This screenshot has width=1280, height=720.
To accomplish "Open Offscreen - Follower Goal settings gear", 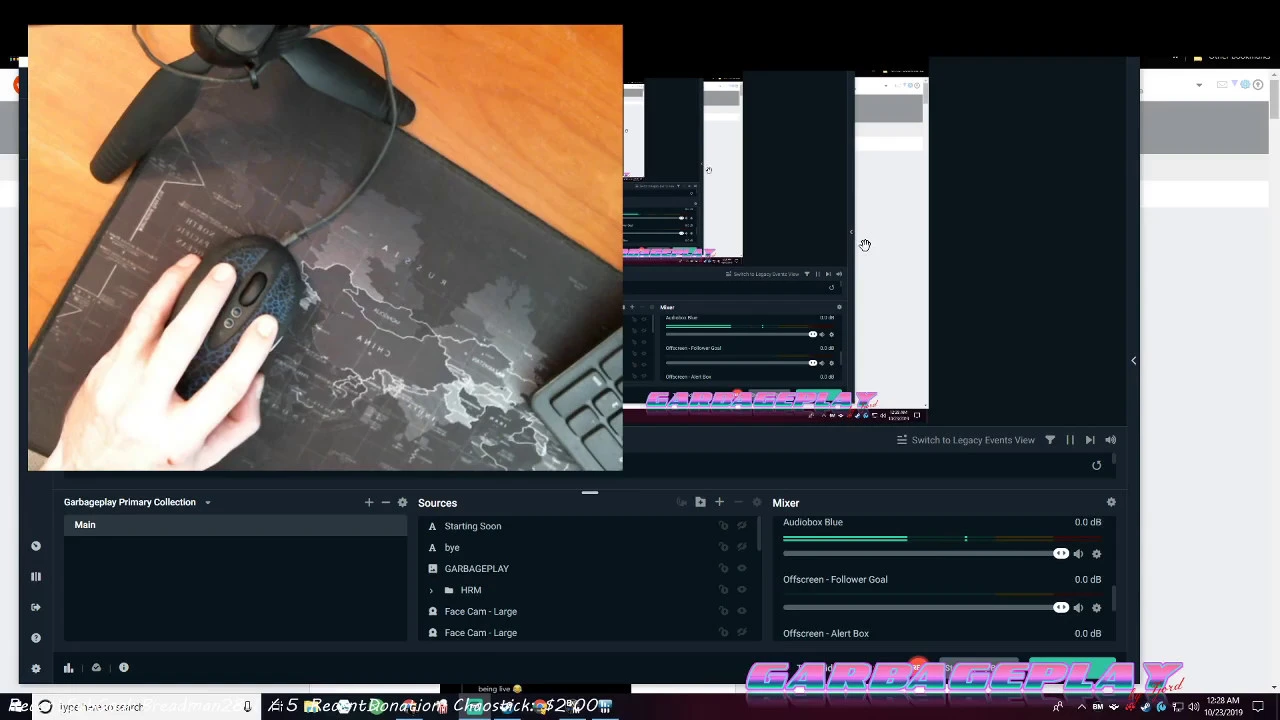I will (x=1096, y=608).
